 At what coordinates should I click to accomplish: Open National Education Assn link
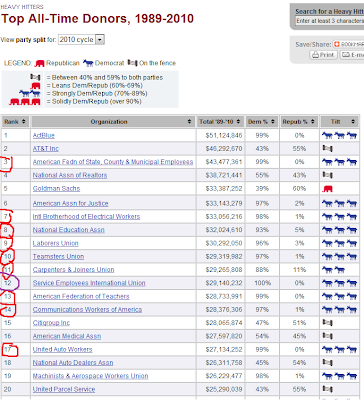point(69,230)
